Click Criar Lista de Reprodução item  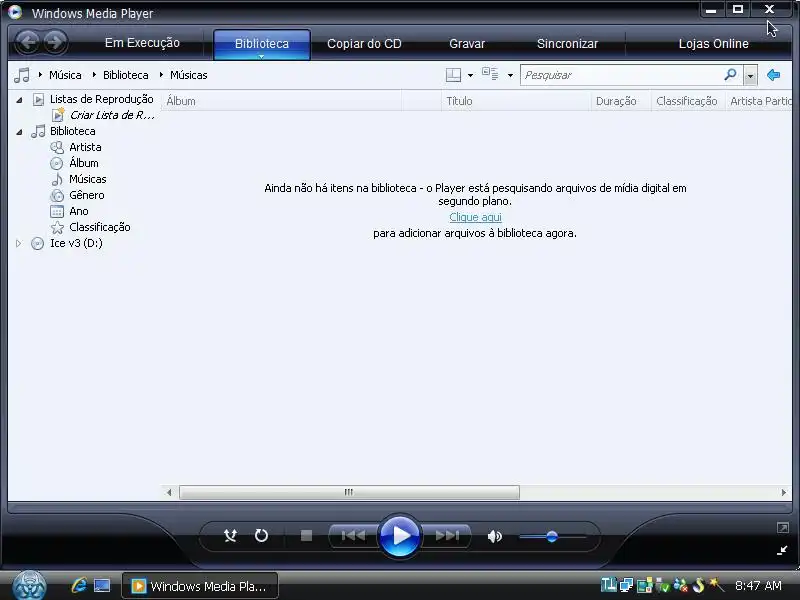click(112, 115)
